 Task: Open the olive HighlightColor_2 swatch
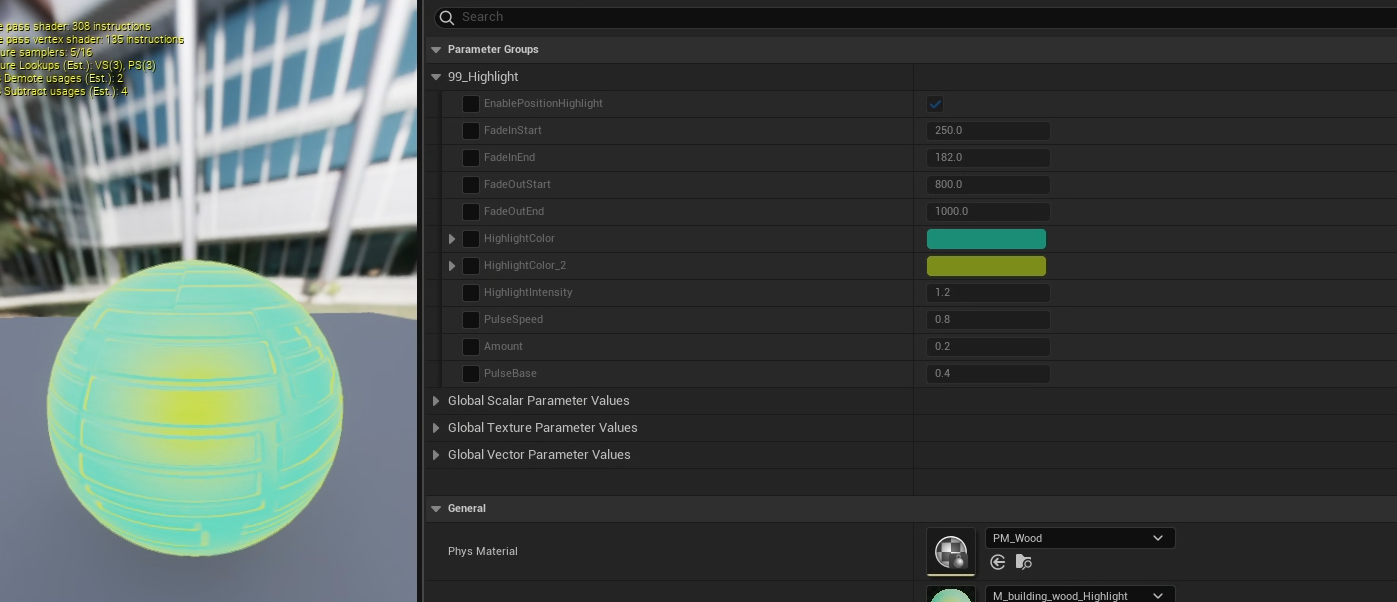(x=986, y=266)
